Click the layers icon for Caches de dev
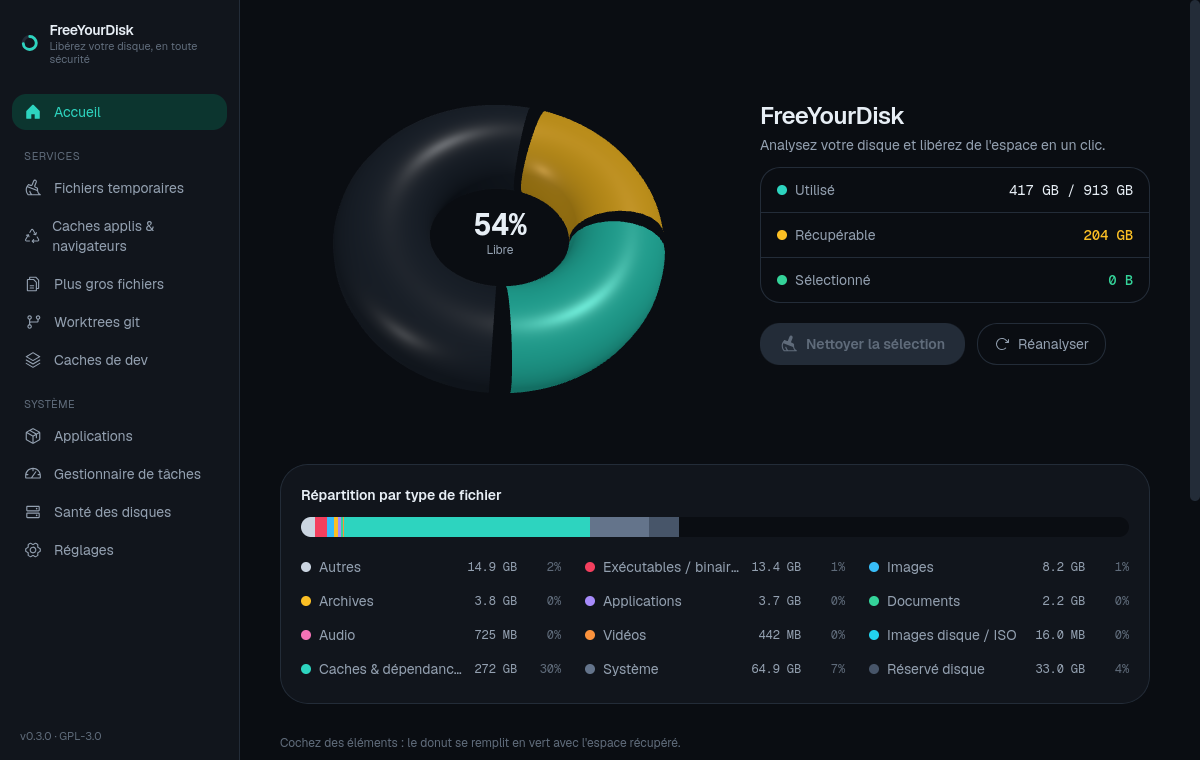The width and height of the screenshot is (1200, 760). click(33, 360)
